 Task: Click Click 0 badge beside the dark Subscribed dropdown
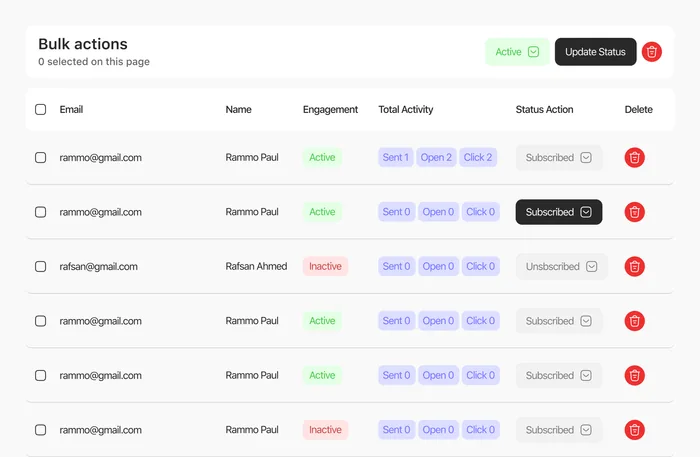coord(480,212)
